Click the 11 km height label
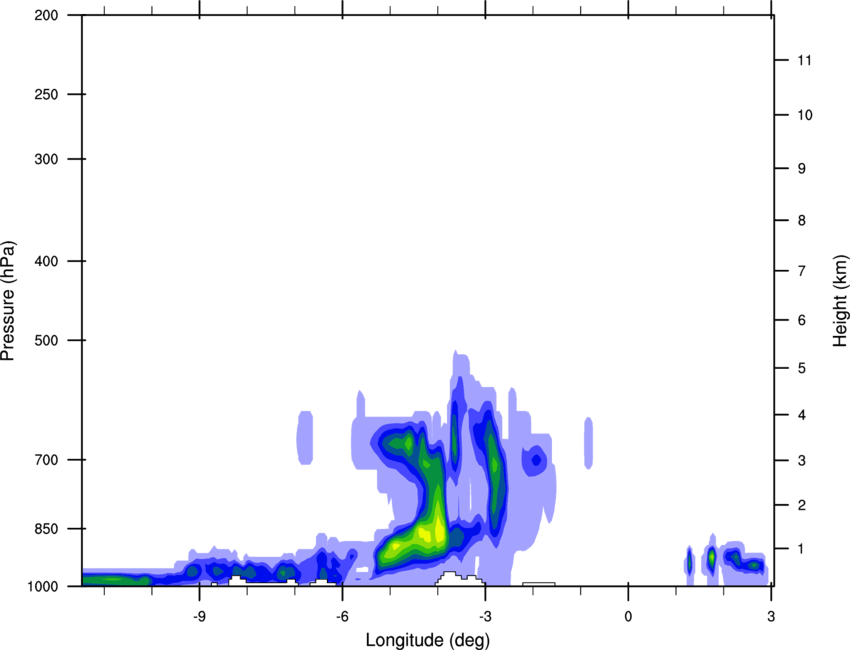Screen dimensions: 850x650 [x=804, y=60]
